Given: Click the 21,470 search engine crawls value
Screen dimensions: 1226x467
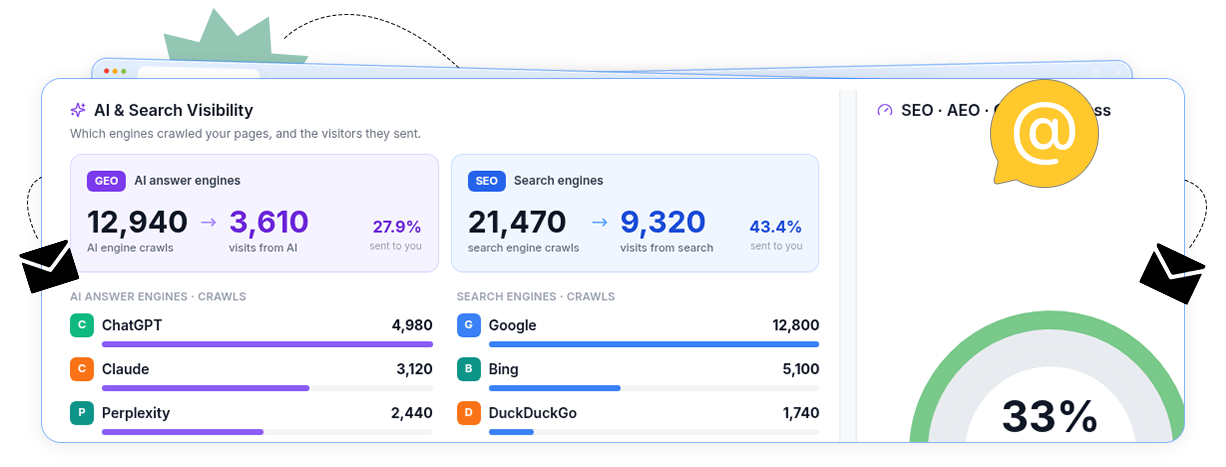Looking at the screenshot, I should pyautogui.click(x=517, y=222).
